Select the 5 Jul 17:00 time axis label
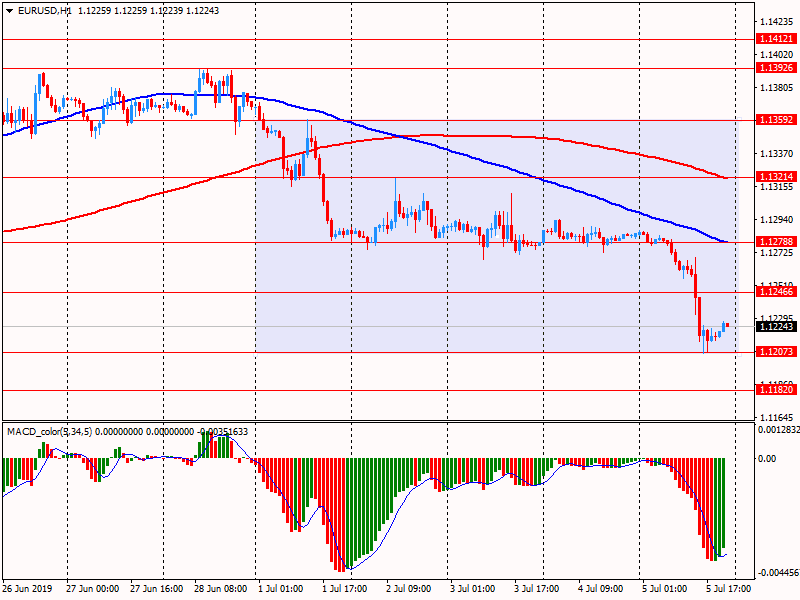Image resolution: width=800 pixels, height=600 pixels. click(x=729, y=589)
